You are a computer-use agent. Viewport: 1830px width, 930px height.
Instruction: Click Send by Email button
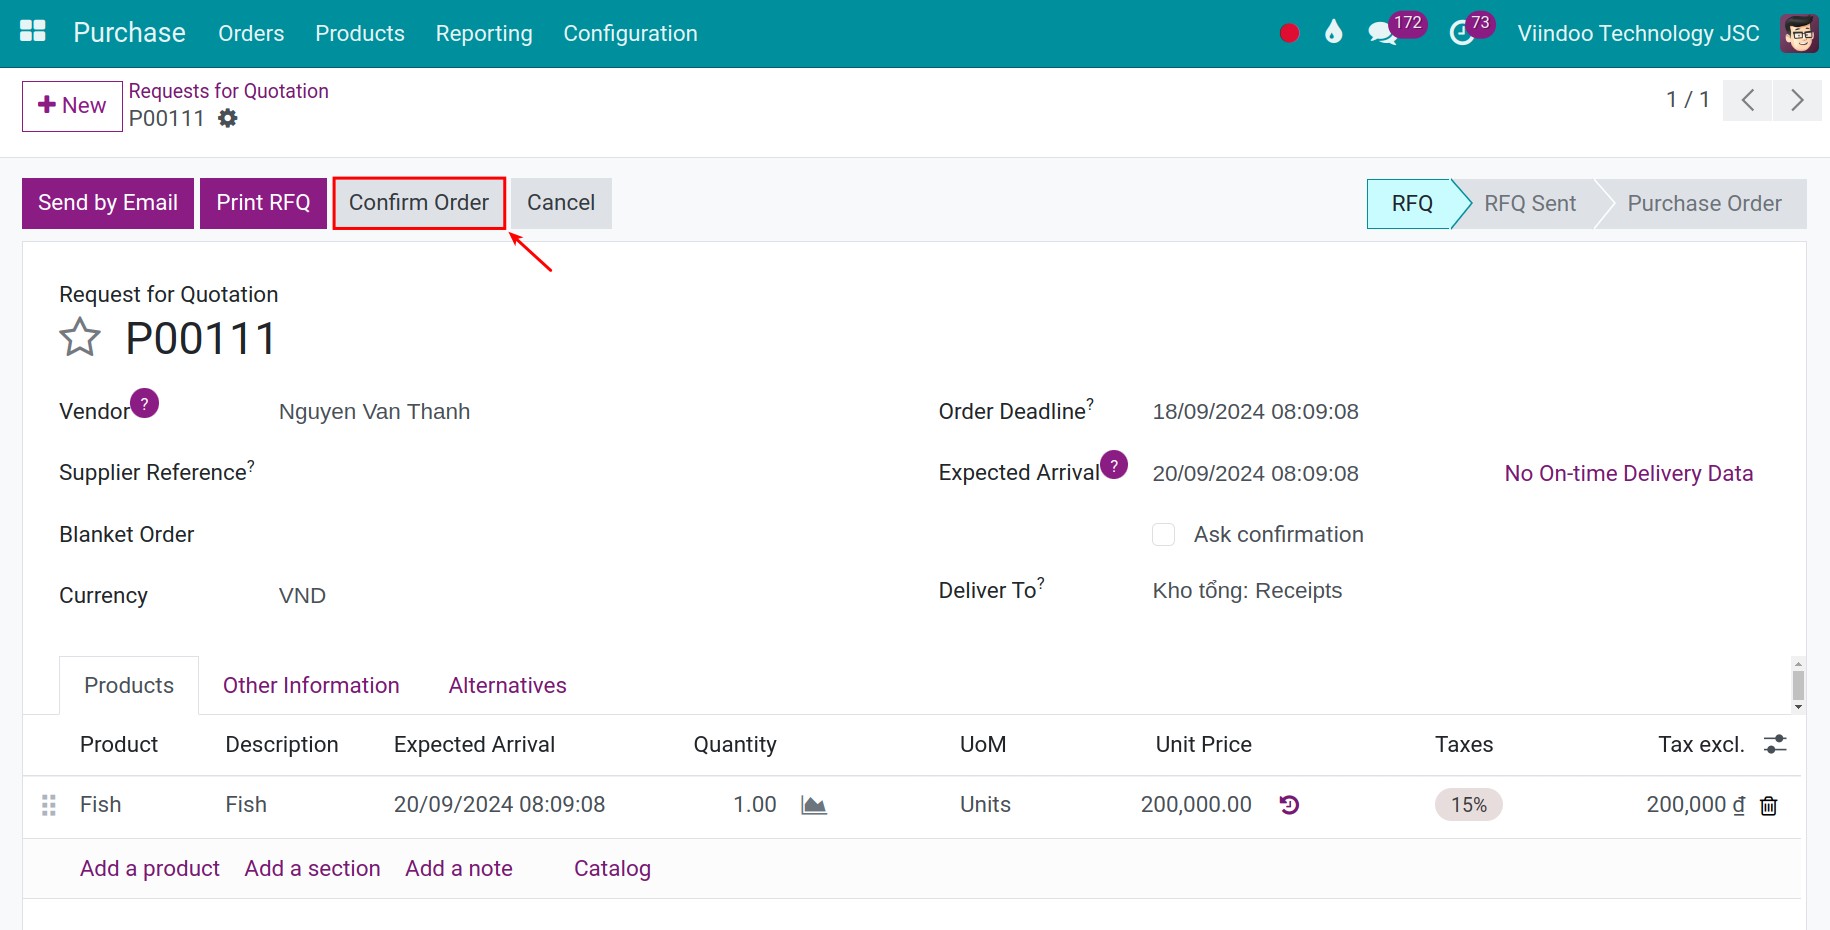coord(108,203)
